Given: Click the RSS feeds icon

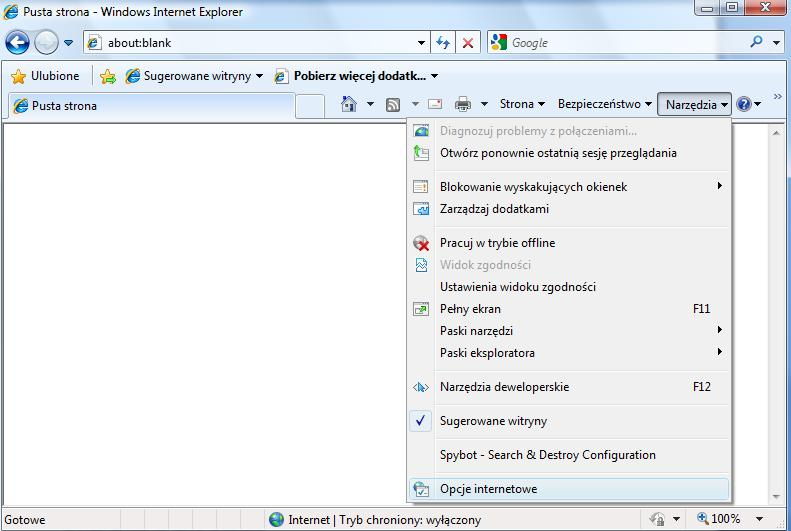Looking at the screenshot, I should point(393,104).
